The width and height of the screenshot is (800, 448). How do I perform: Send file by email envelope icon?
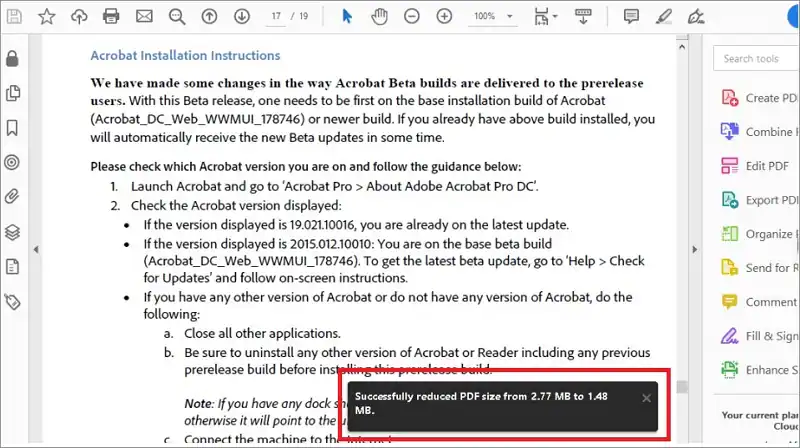click(144, 16)
